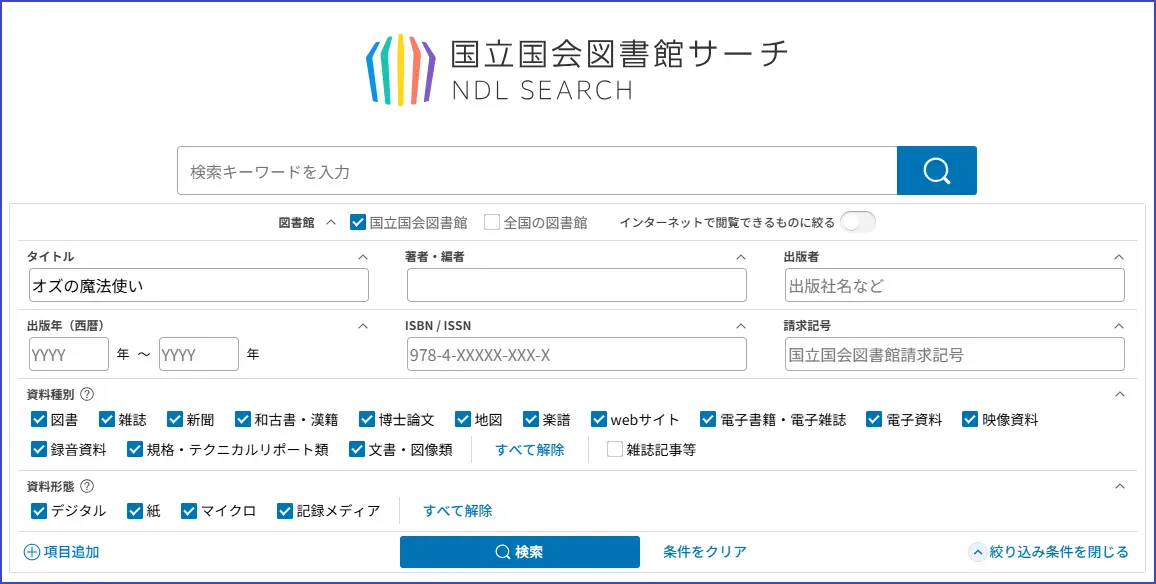Click the plus icon for 項目追加

click(x=32, y=552)
